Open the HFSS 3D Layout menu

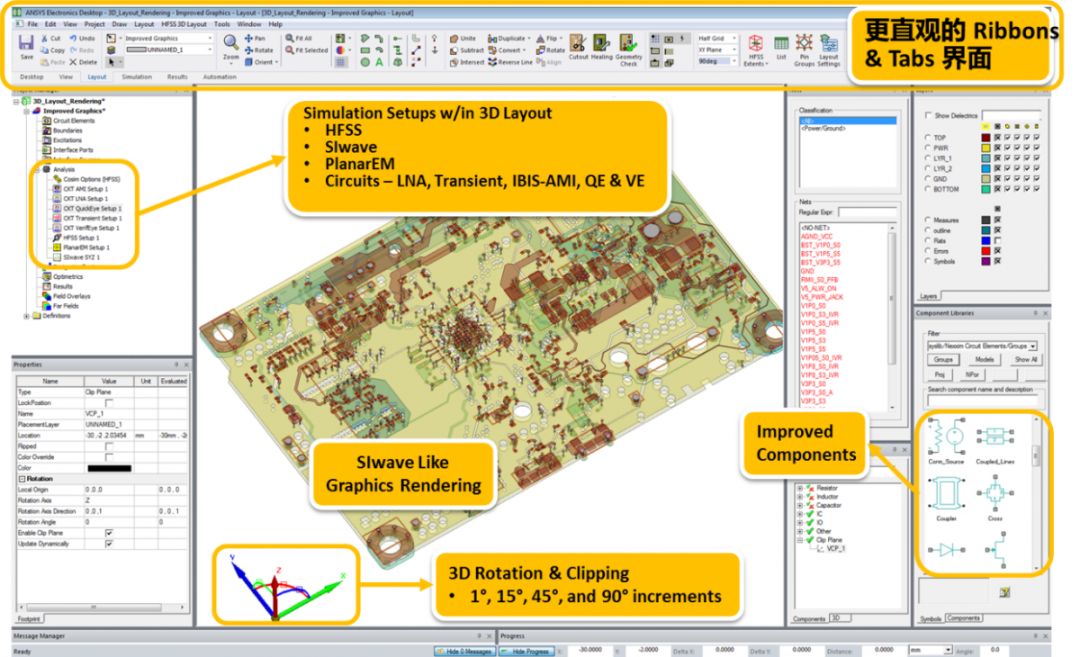tap(184, 24)
